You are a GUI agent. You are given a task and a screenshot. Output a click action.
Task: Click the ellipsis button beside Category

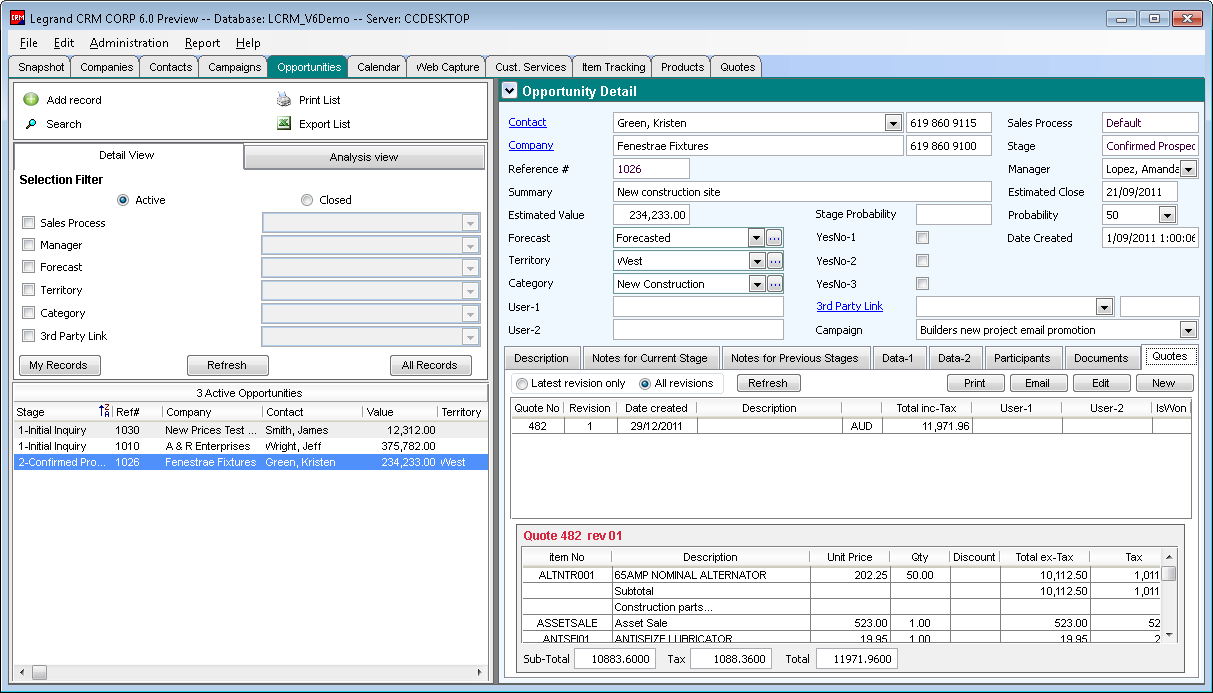tap(775, 284)
